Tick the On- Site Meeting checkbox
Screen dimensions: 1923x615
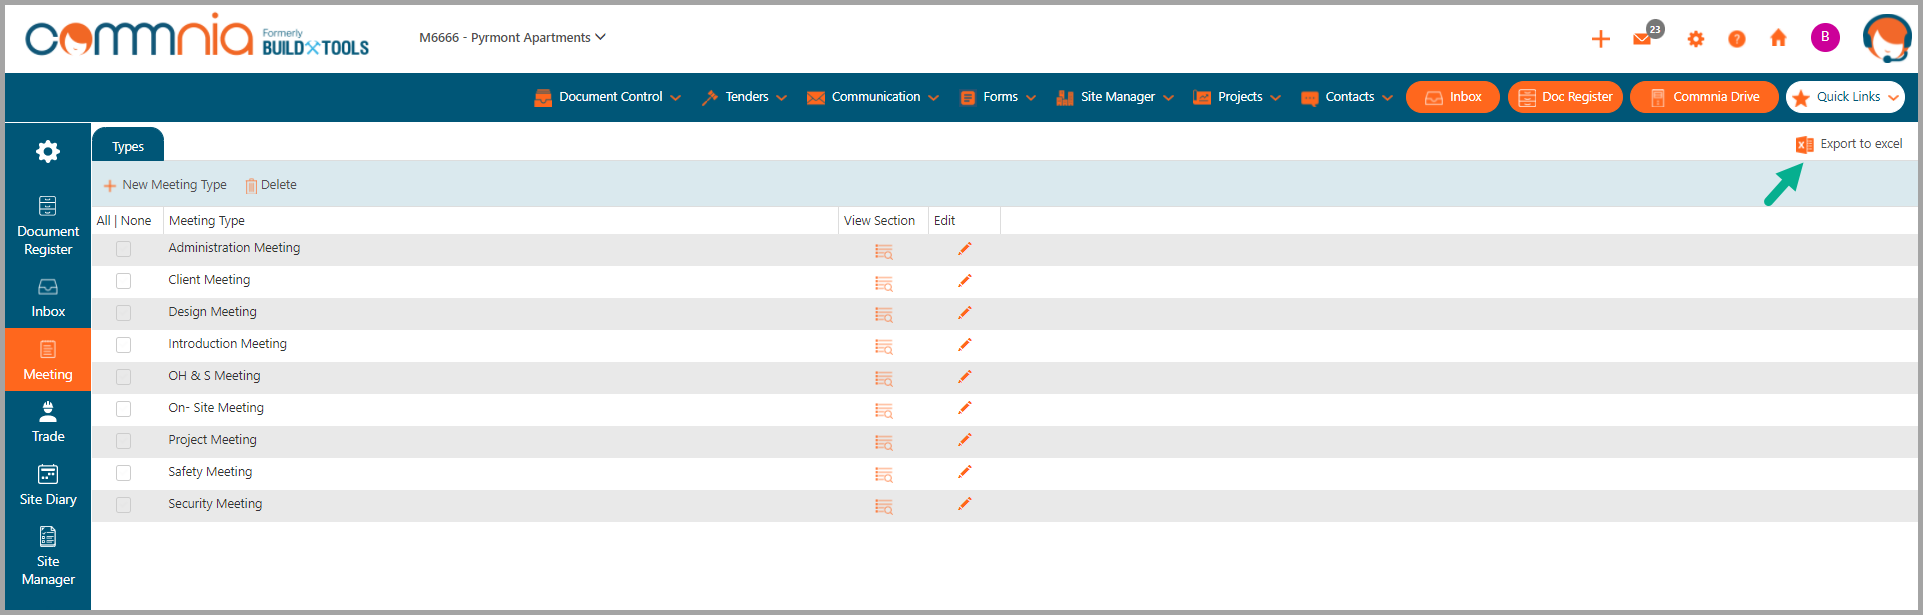click(124, 409)
